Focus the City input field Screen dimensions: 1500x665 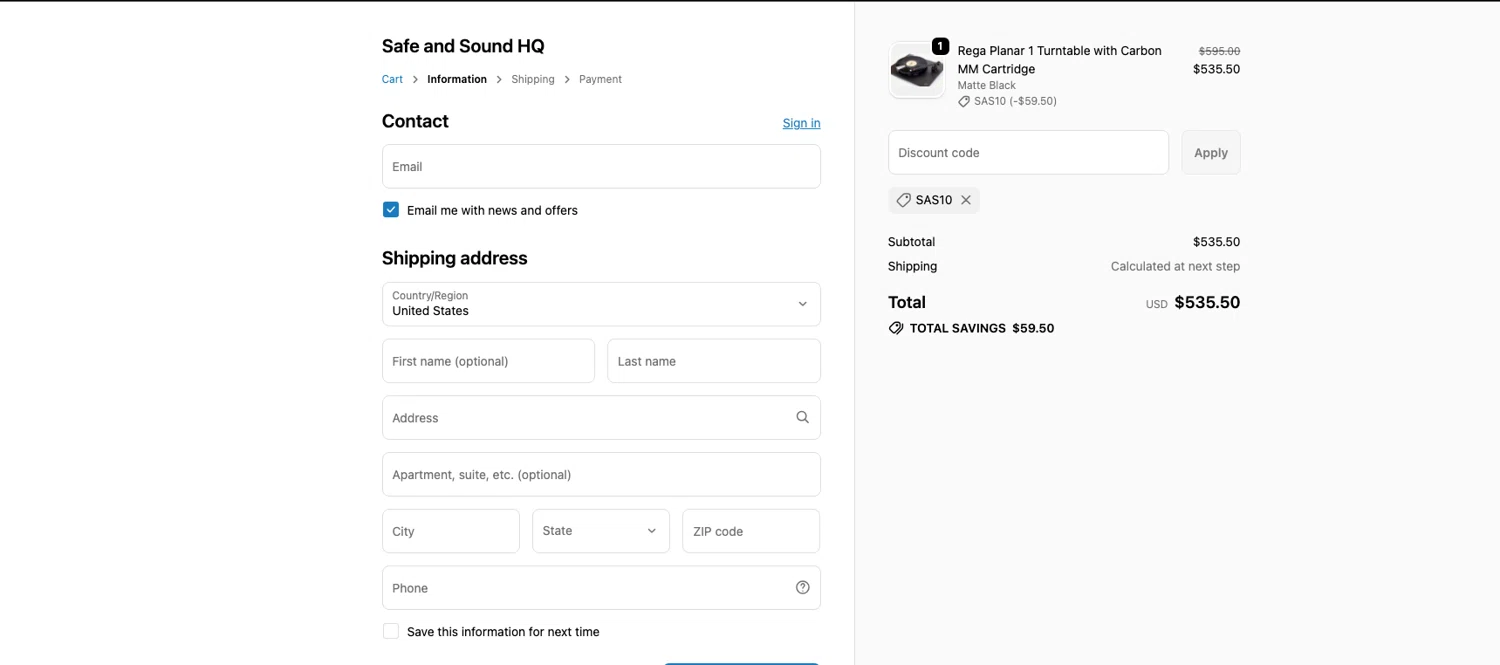451,531
